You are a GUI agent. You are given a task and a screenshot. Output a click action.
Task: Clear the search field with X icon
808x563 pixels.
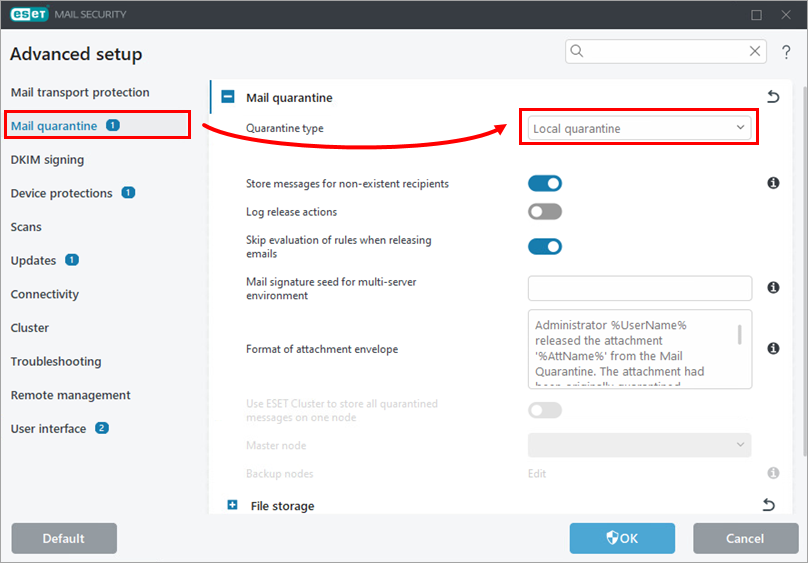[x=756, y=51]
